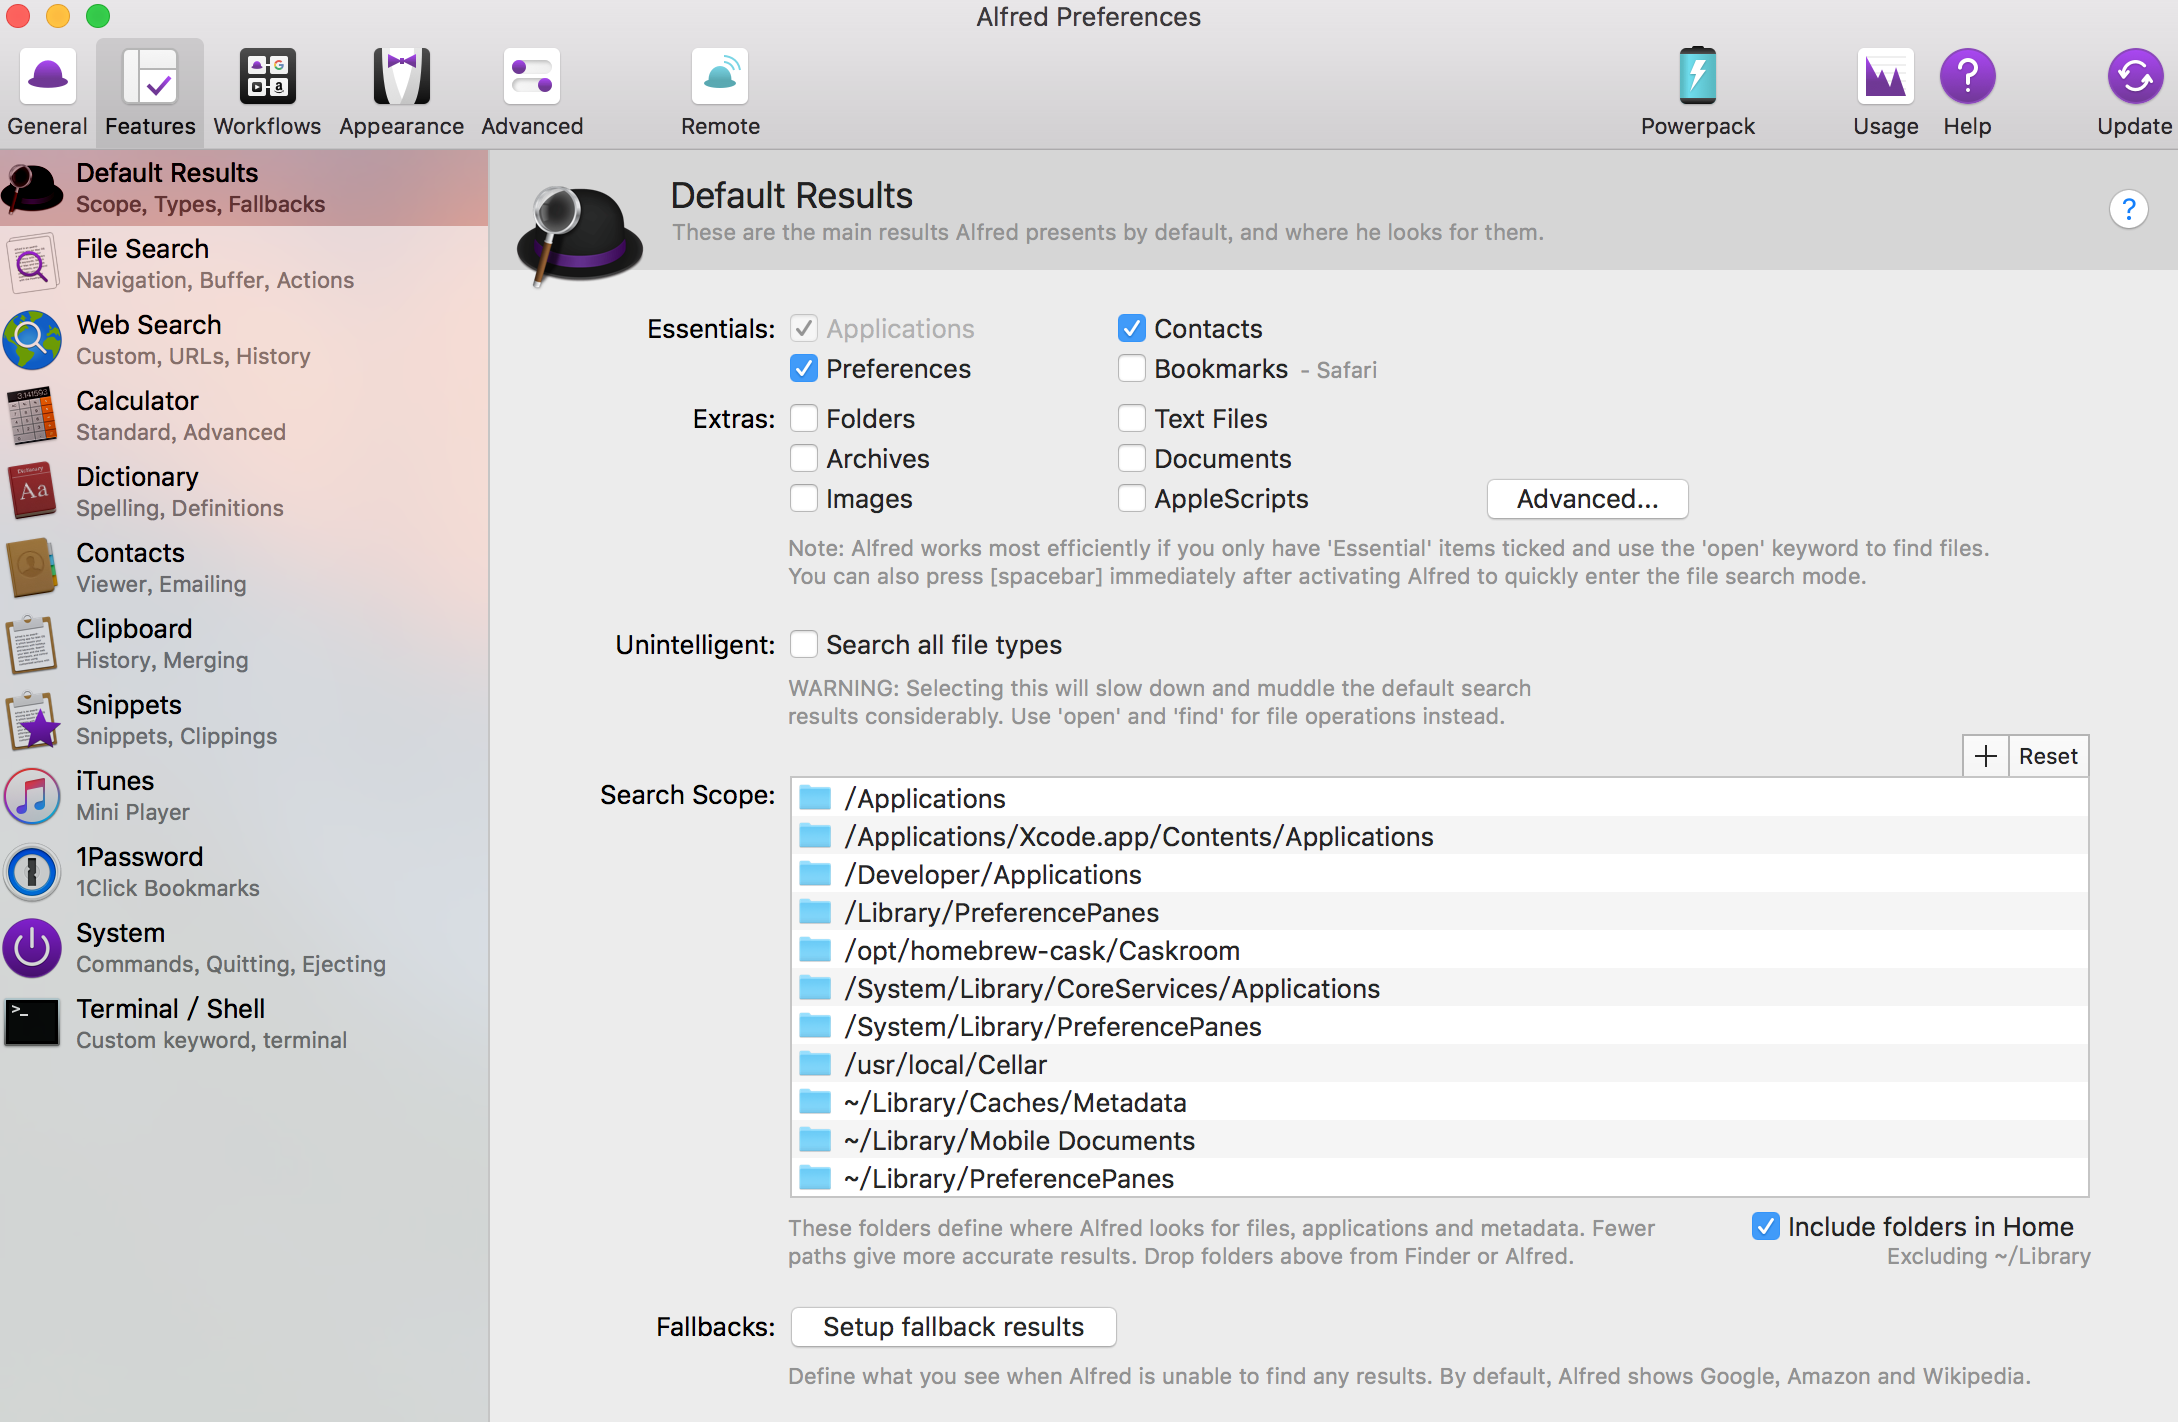
Task: Switch to the Advanced toolbar tab
Action: point(532,92)
